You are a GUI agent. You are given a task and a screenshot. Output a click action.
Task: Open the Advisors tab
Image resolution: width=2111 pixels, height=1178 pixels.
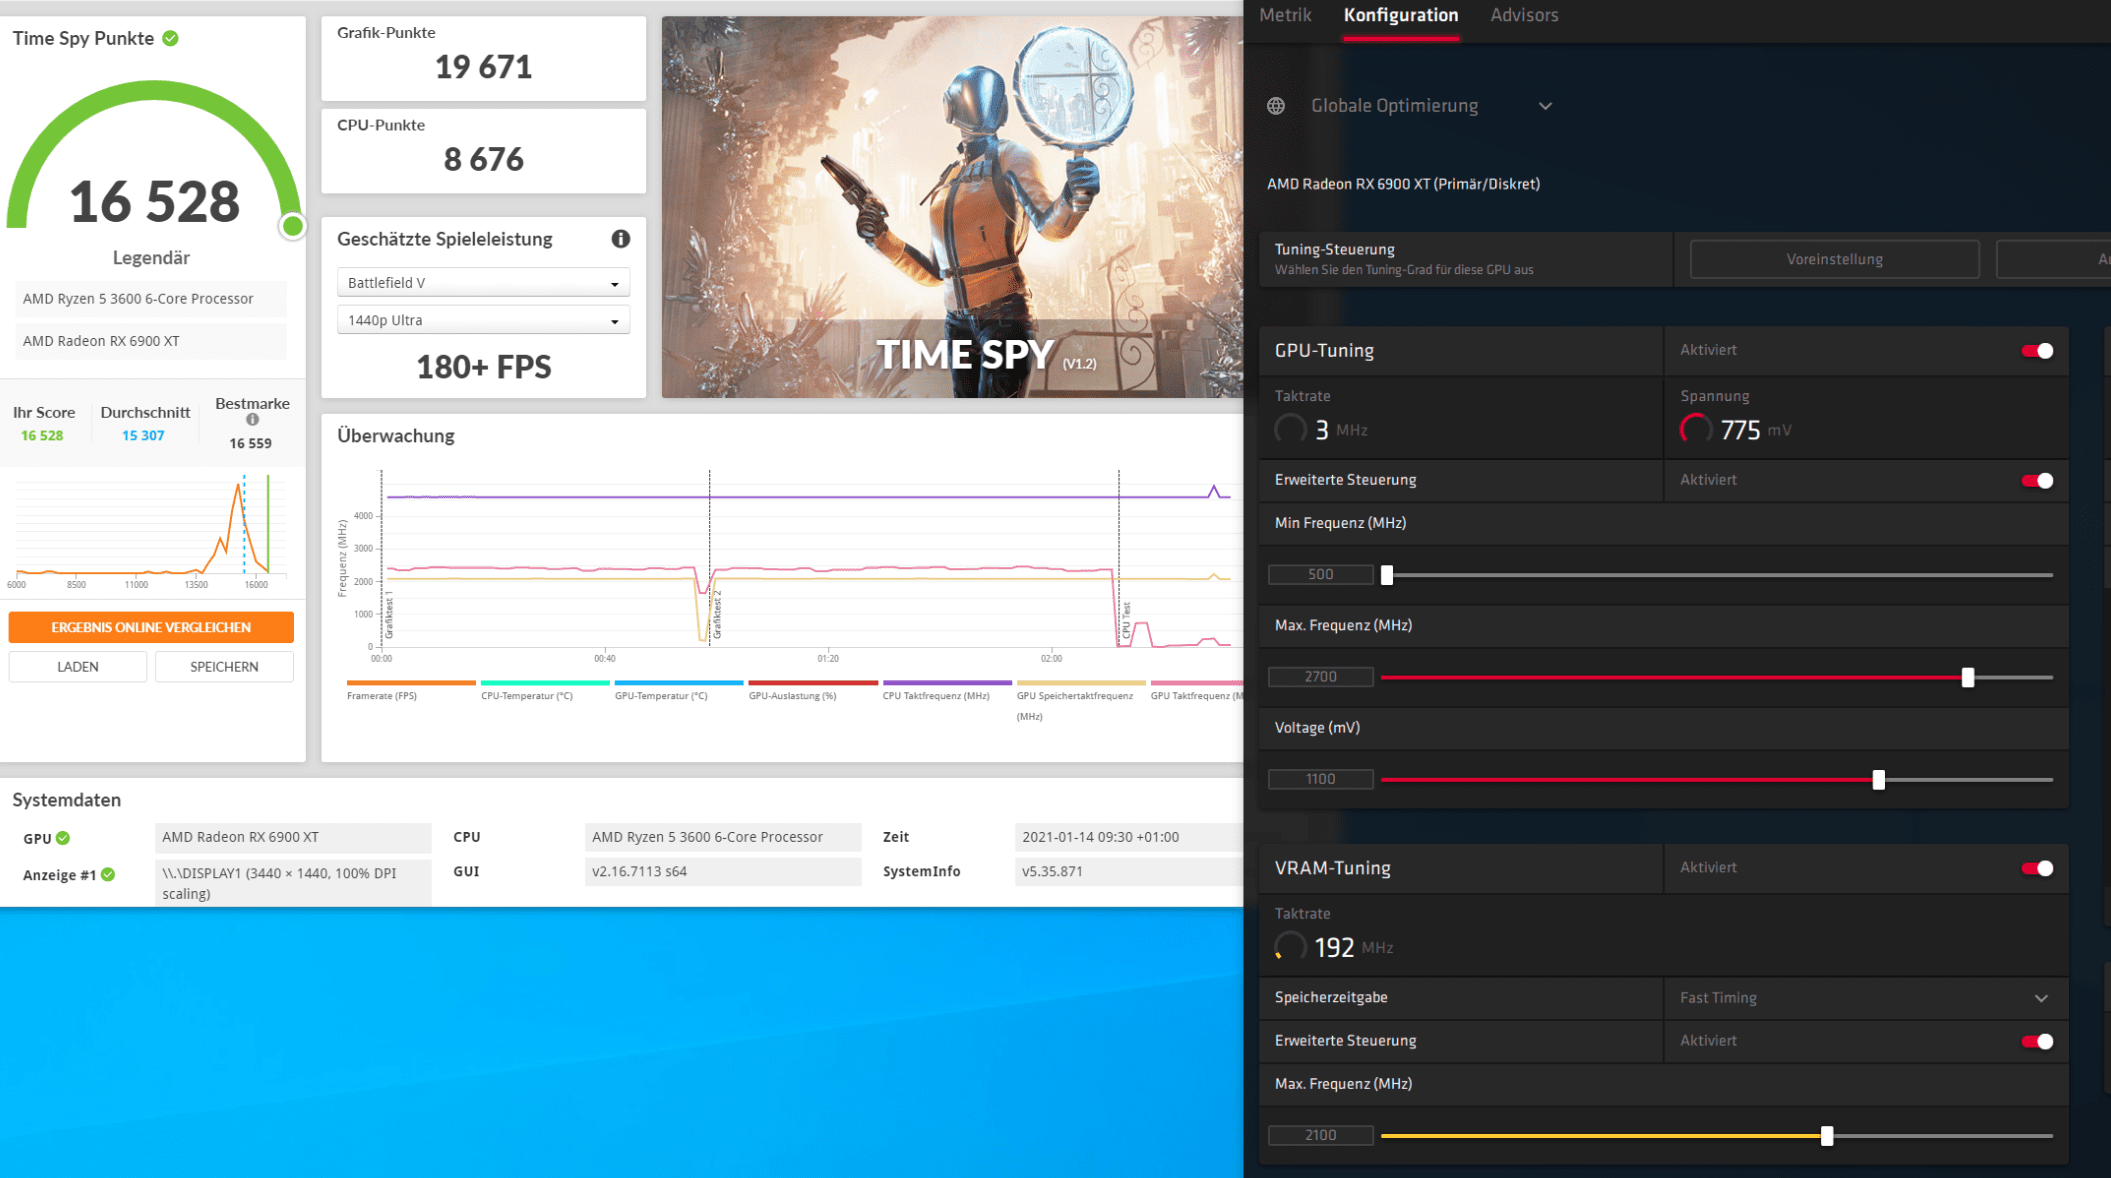(1524, 15)
